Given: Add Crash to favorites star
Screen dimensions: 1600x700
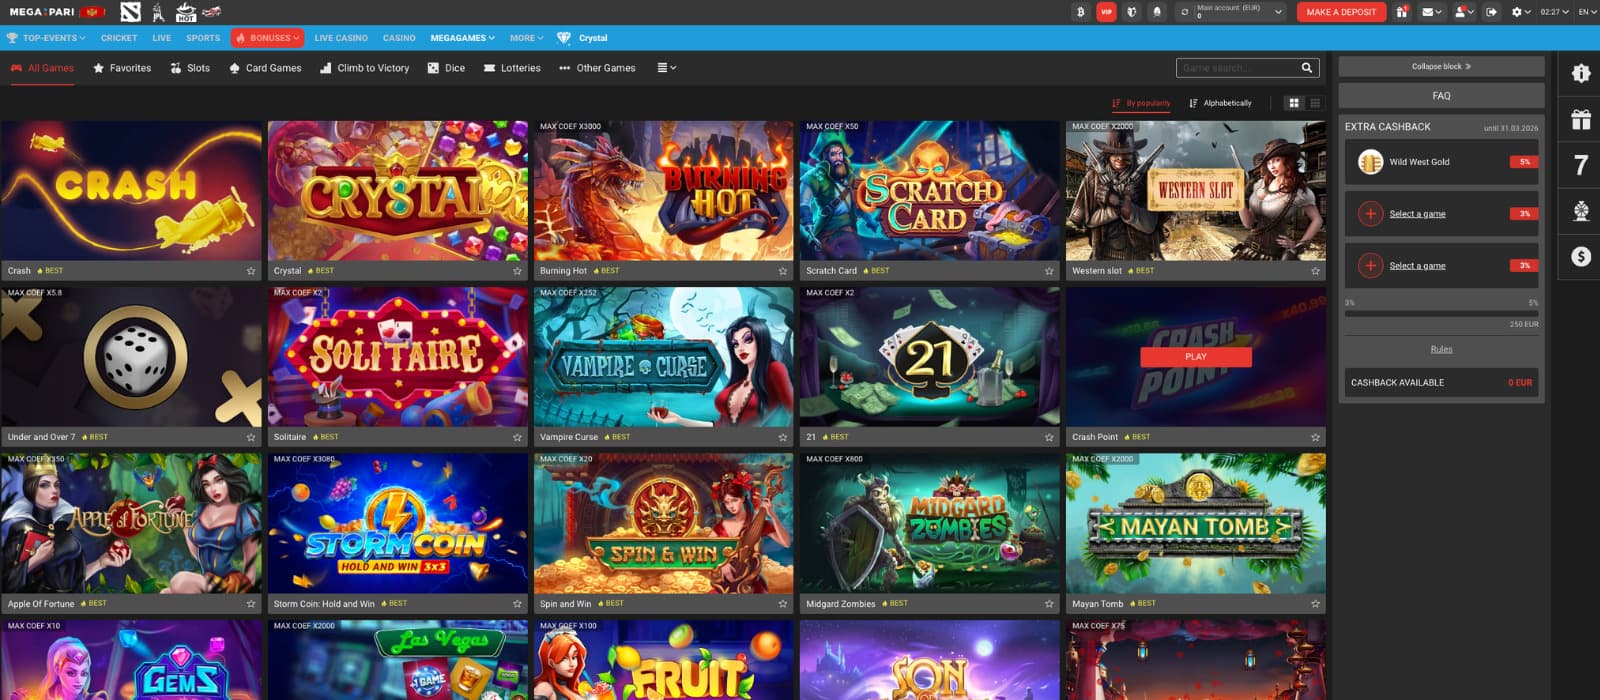Looking at the screenshot, I should point(251,271).
